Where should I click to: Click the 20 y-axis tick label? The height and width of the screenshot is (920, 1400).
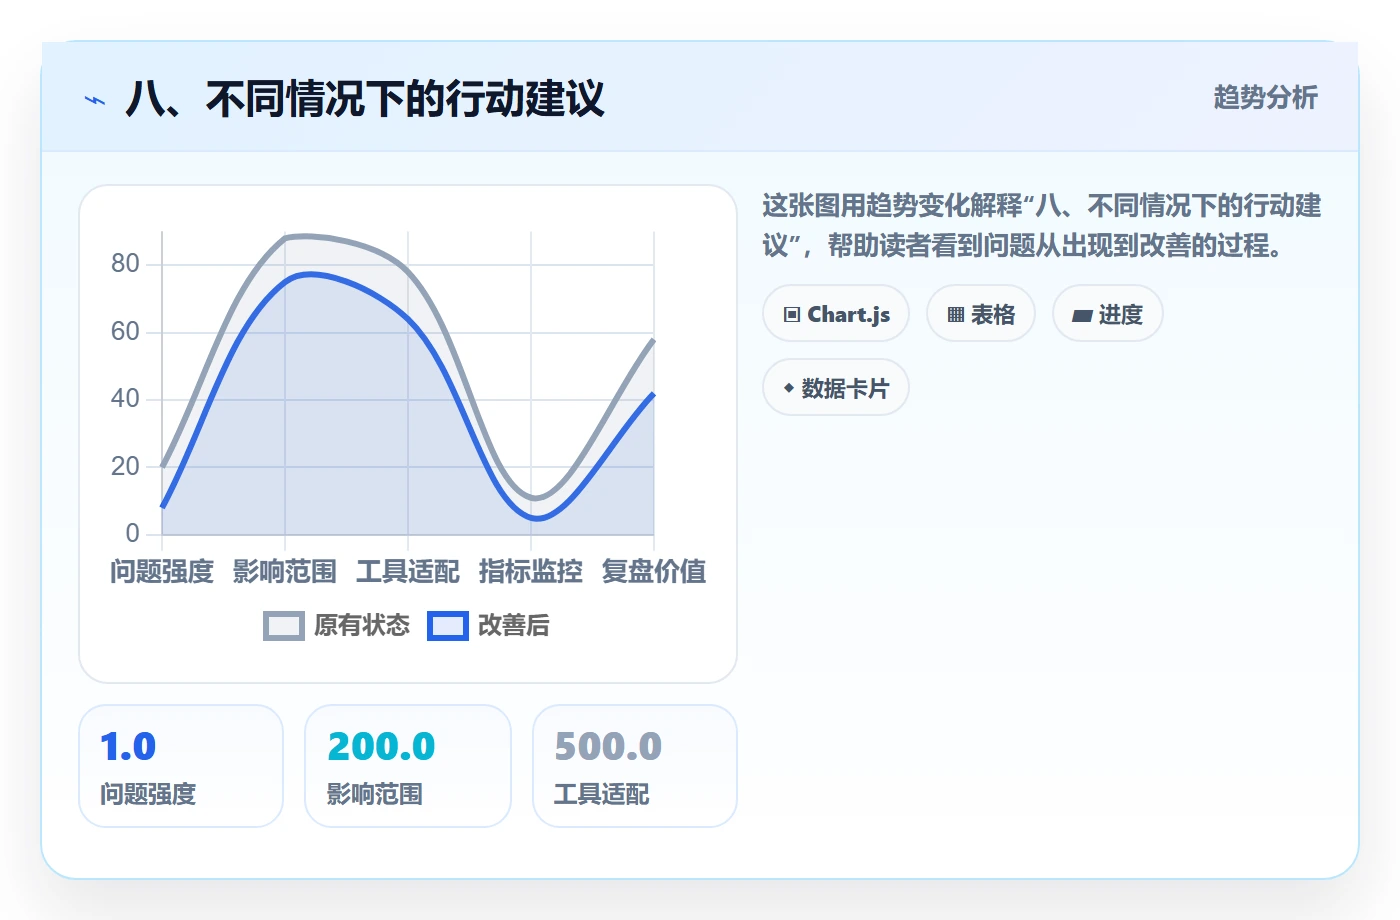click(x=125, y=466)
